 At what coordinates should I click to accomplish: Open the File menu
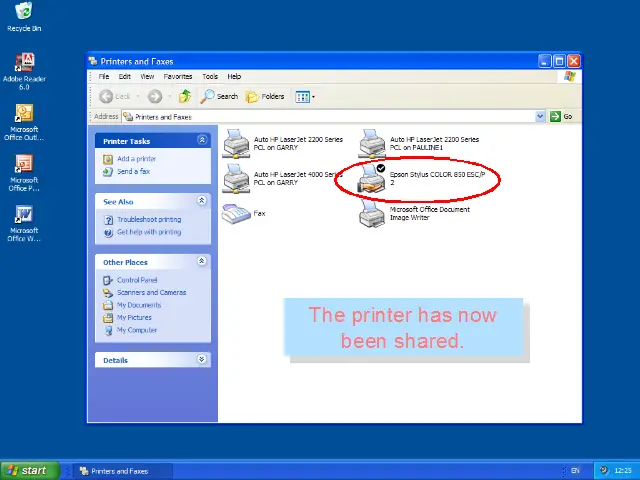(x=104, y=76)
